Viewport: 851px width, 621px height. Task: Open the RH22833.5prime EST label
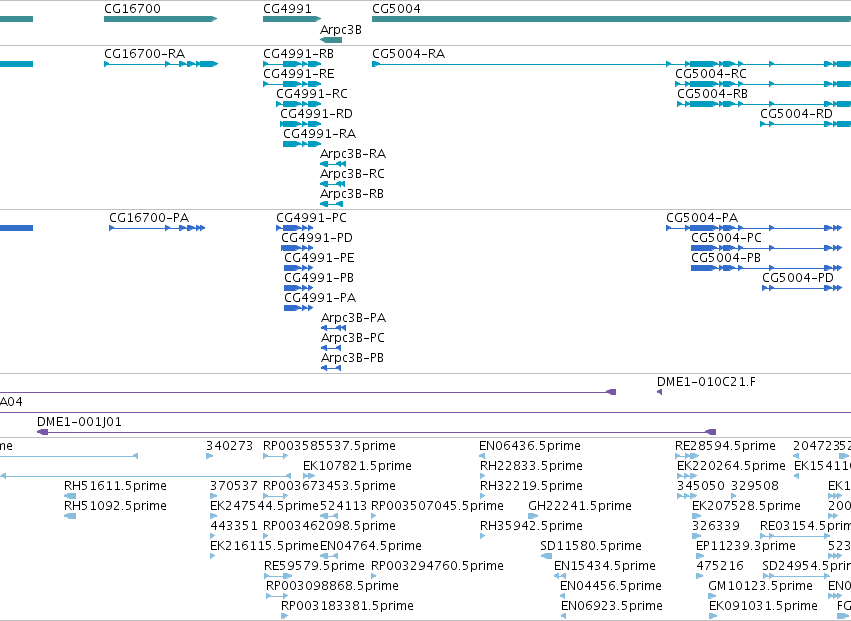tap(531, 466)
